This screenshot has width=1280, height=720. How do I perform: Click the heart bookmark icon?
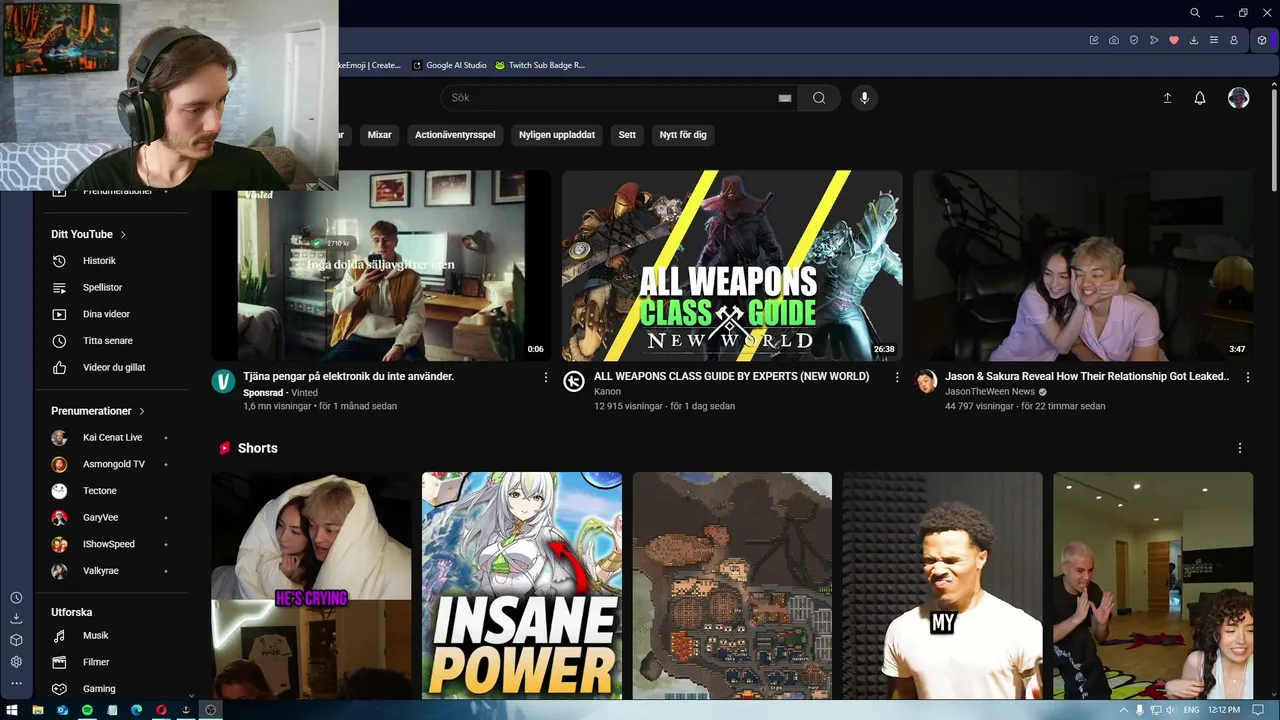tap(1174, 40)
